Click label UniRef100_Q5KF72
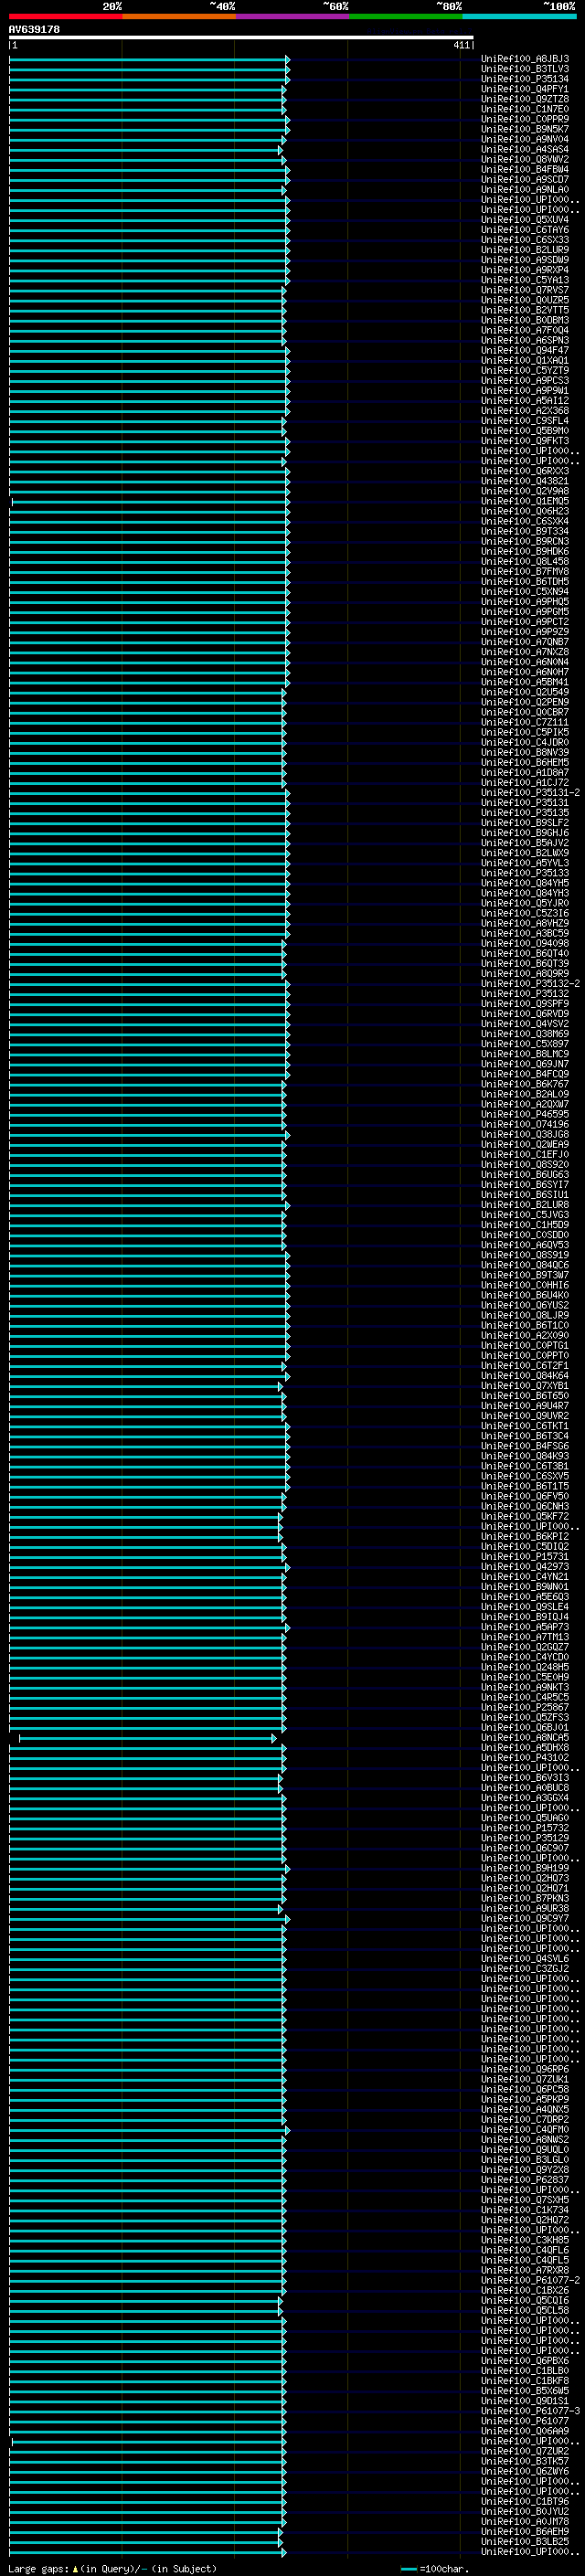Screen dimensions: 585x2576 point(525,1516)
